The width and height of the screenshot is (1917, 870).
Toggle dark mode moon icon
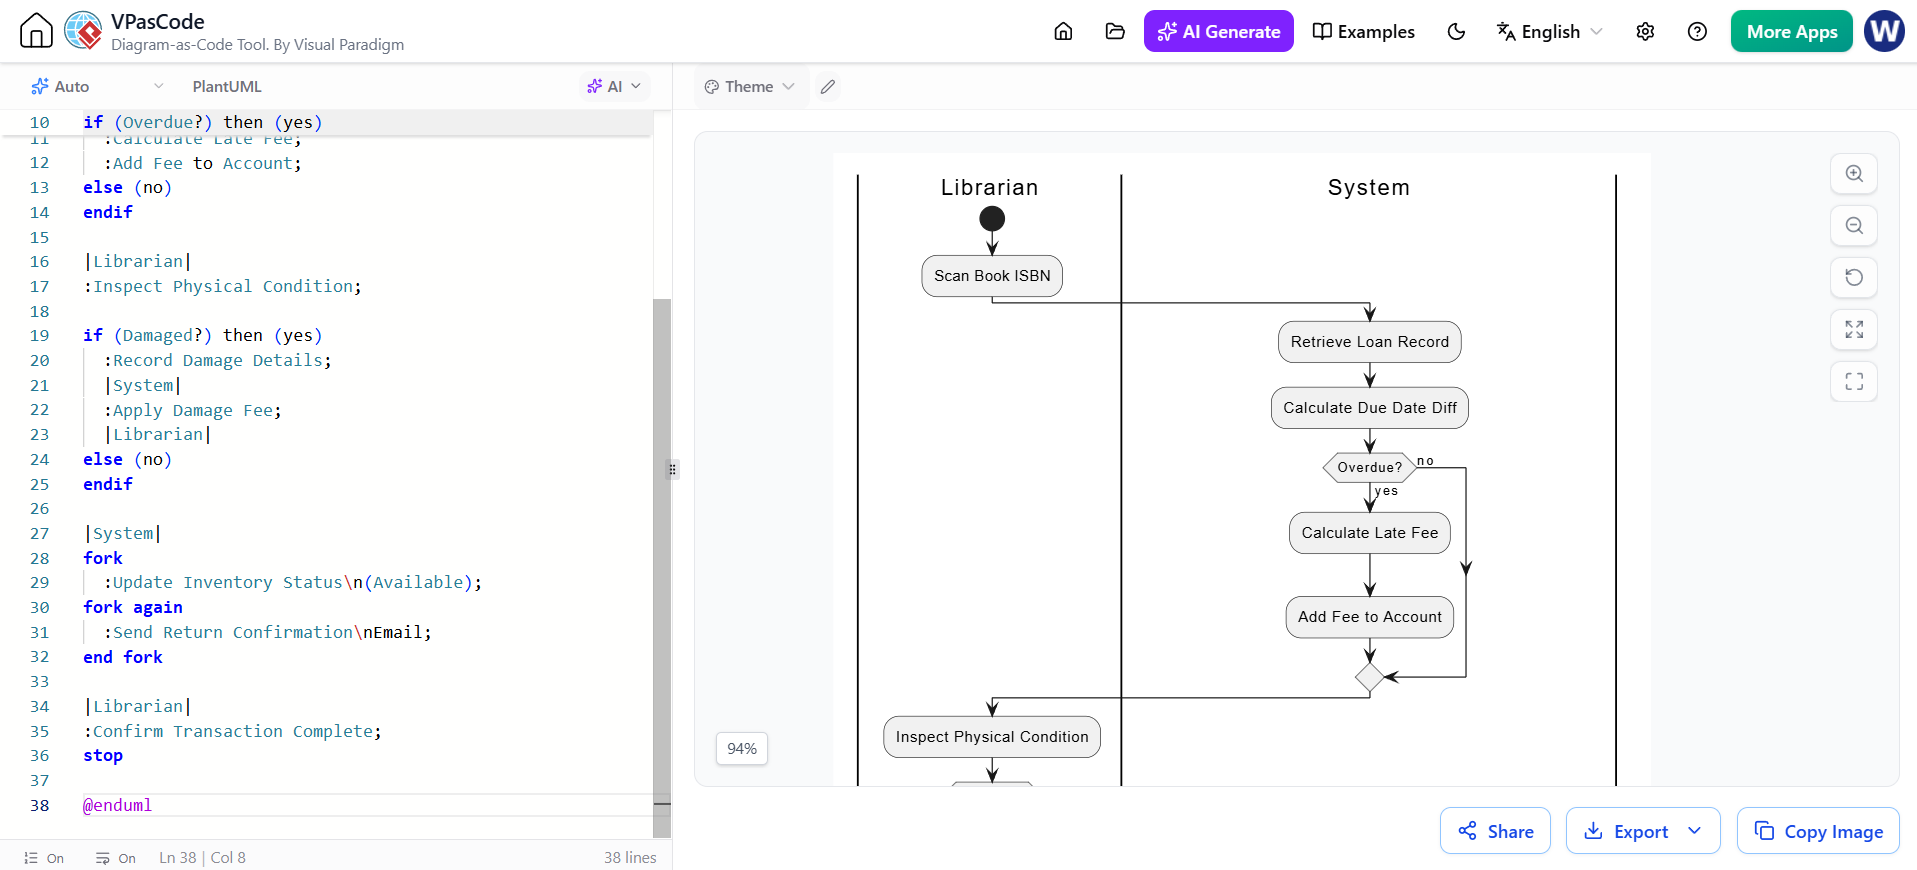pyautogui.click(x=1456, y=31)
